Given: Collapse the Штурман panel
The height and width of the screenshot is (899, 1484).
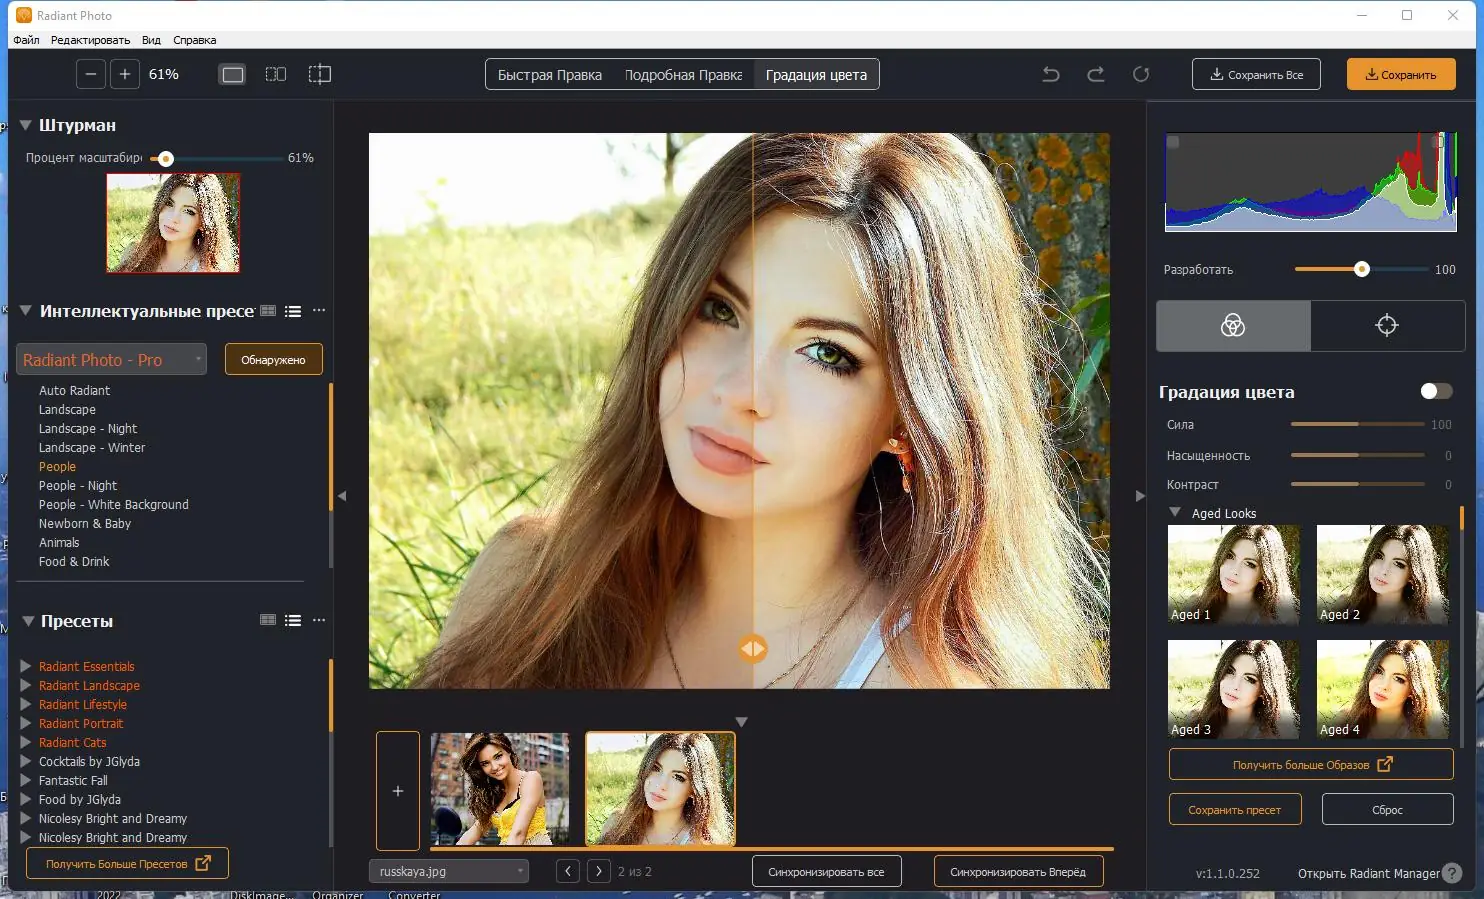Looking at the screenshot, I should pos(26,125).
